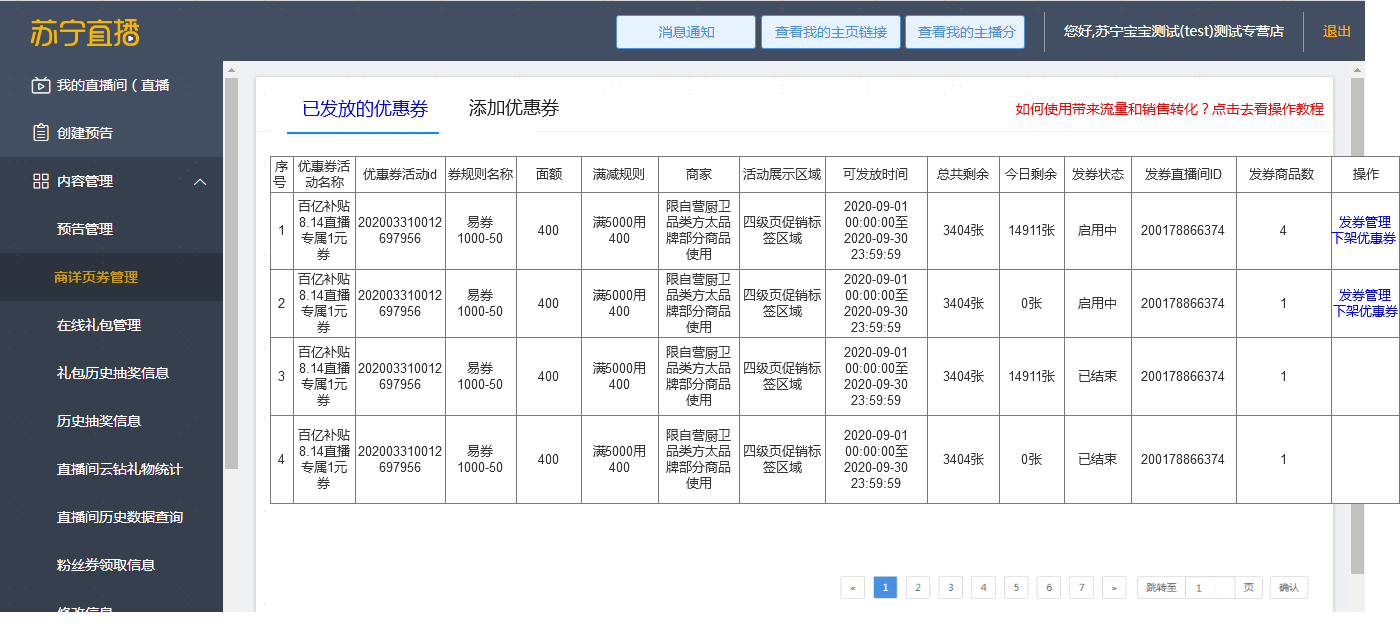Click 查看我的主播分 button

(966, 32)
